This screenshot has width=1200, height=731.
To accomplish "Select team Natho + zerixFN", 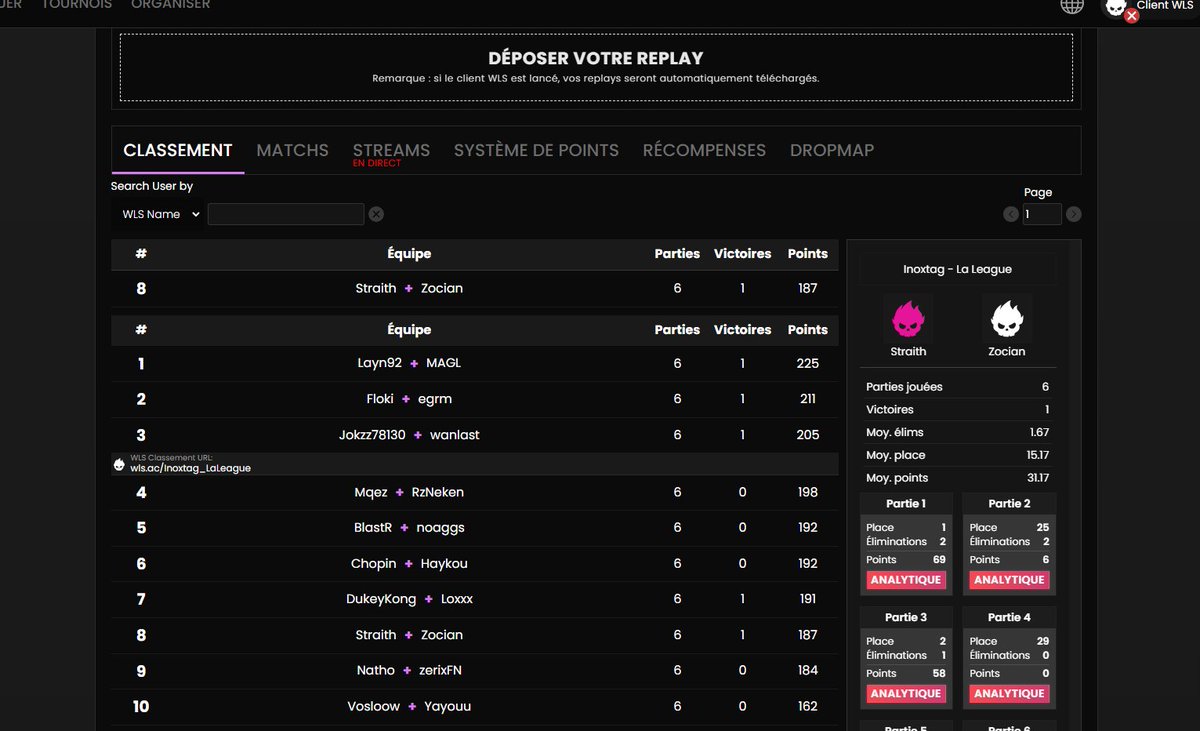I will pyautogui.click(x=474, y=670).
